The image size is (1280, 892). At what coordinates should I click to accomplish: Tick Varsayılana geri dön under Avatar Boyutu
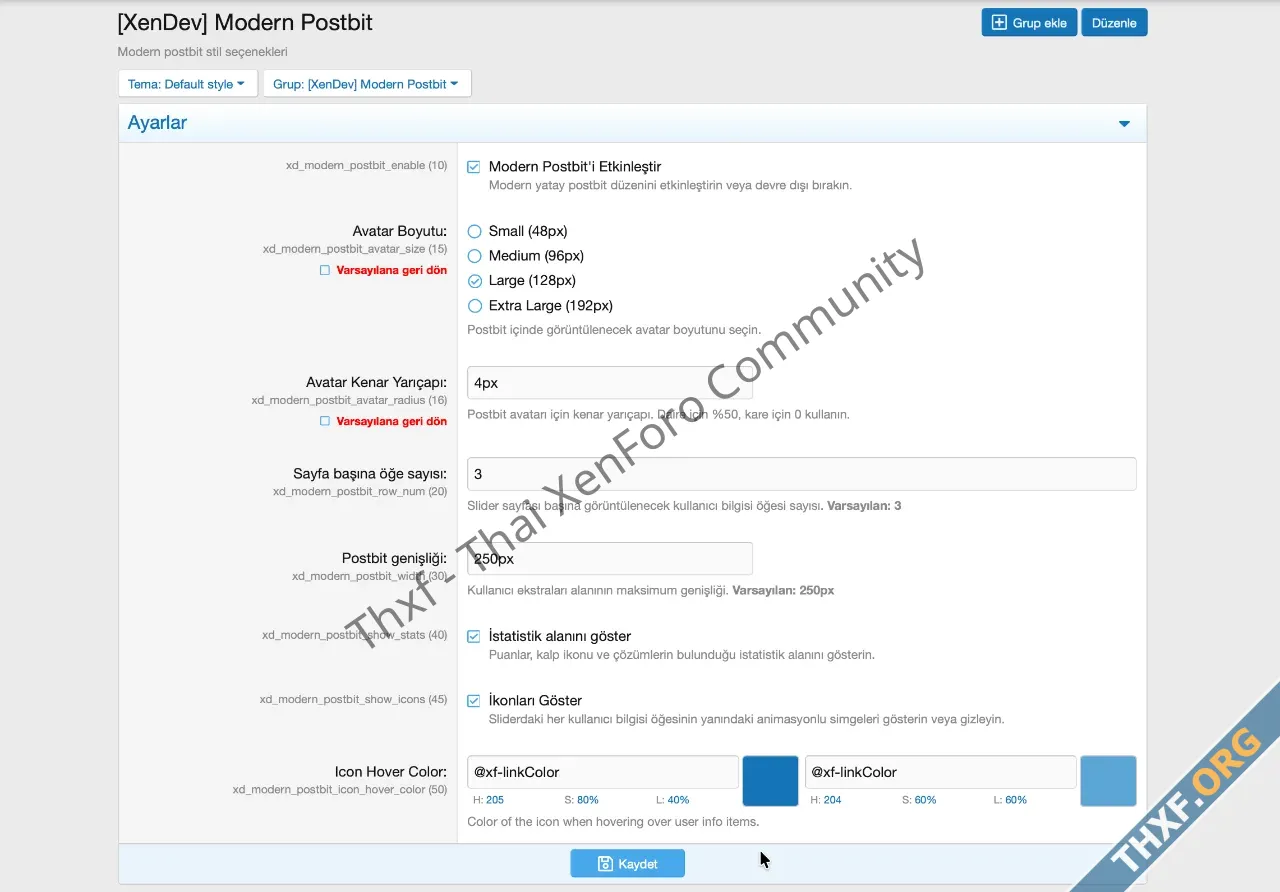pyautogui.click(x=324, y=270)
